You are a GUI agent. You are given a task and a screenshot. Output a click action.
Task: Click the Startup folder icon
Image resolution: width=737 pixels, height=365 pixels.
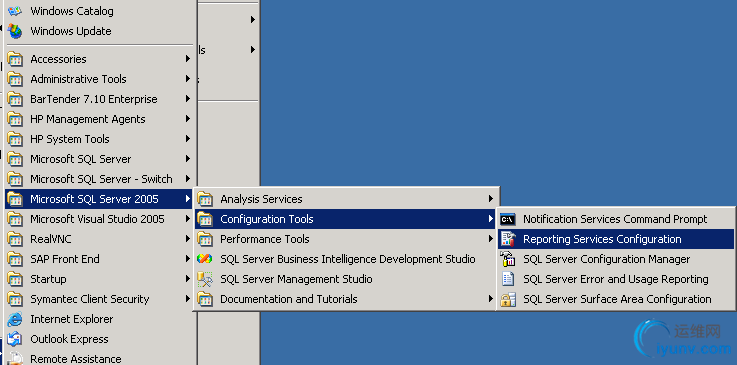(15, 279)
